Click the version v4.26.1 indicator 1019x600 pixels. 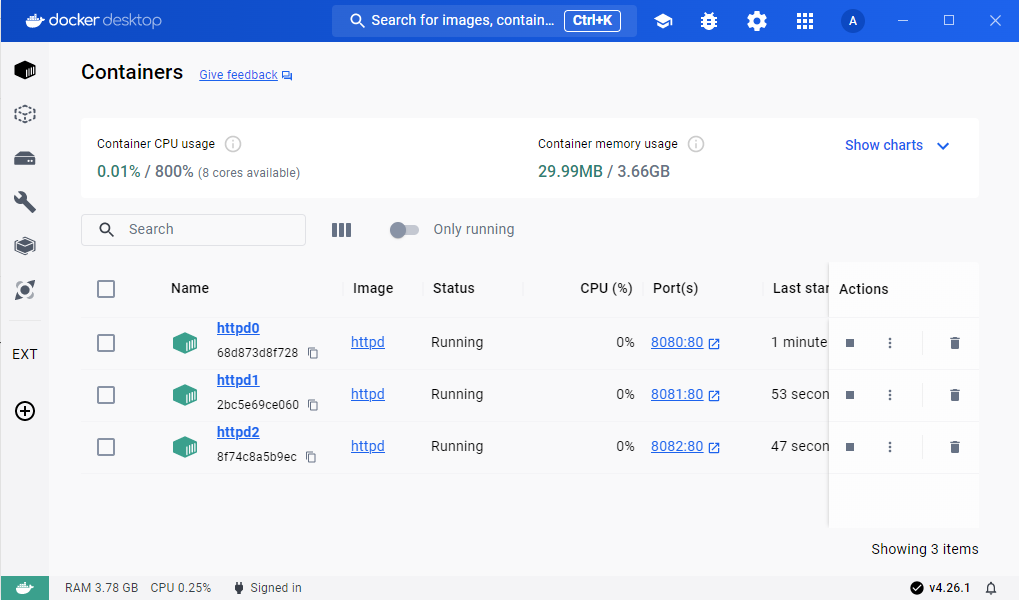click(940, 588)
